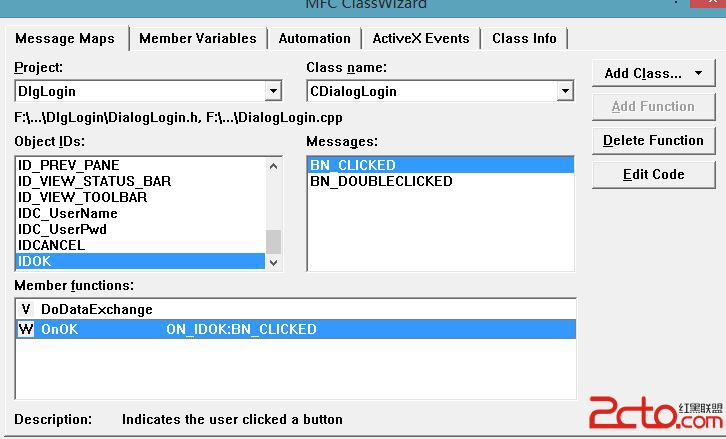The height and width of the screenshot is (439, 726).
Task: Open the Member Variables tab
Action: (x=198, y=38)
